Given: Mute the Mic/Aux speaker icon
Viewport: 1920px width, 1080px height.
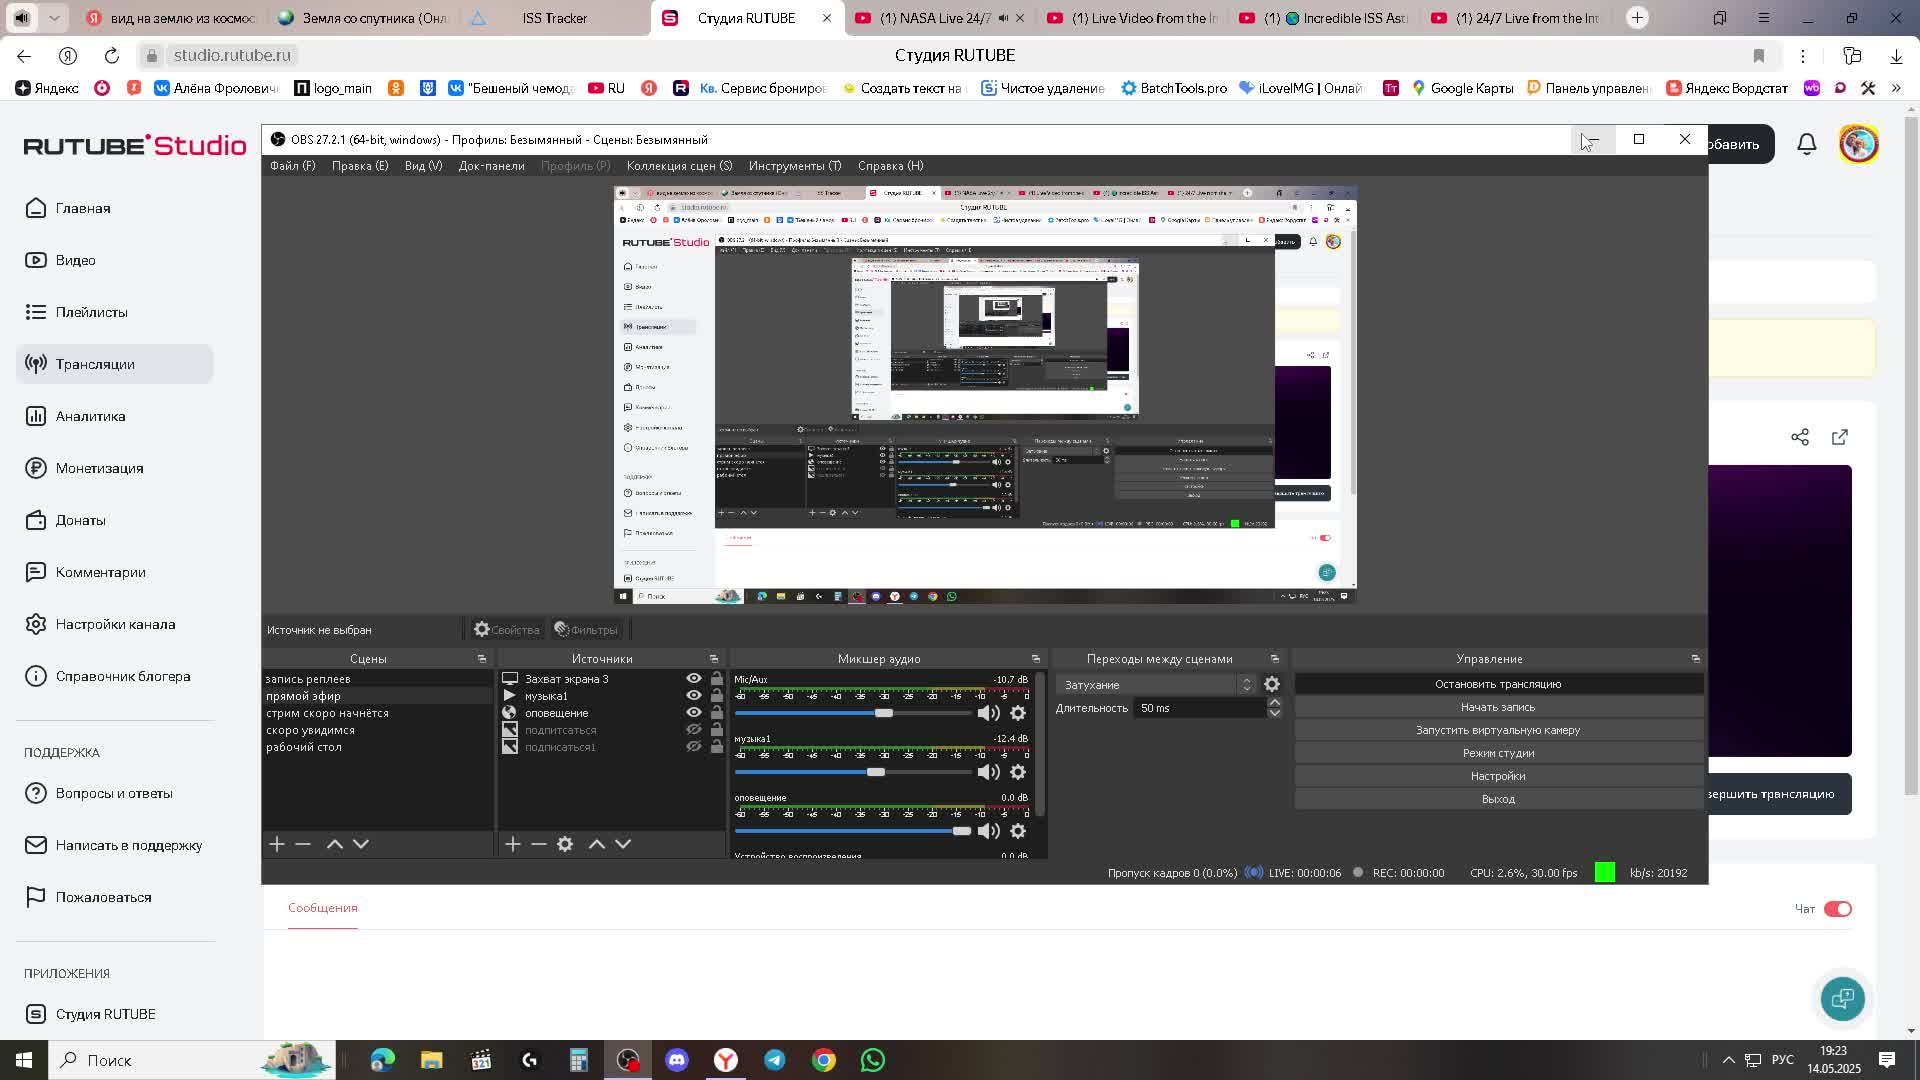Looking at the screenshot, I should tap(988, 713).
